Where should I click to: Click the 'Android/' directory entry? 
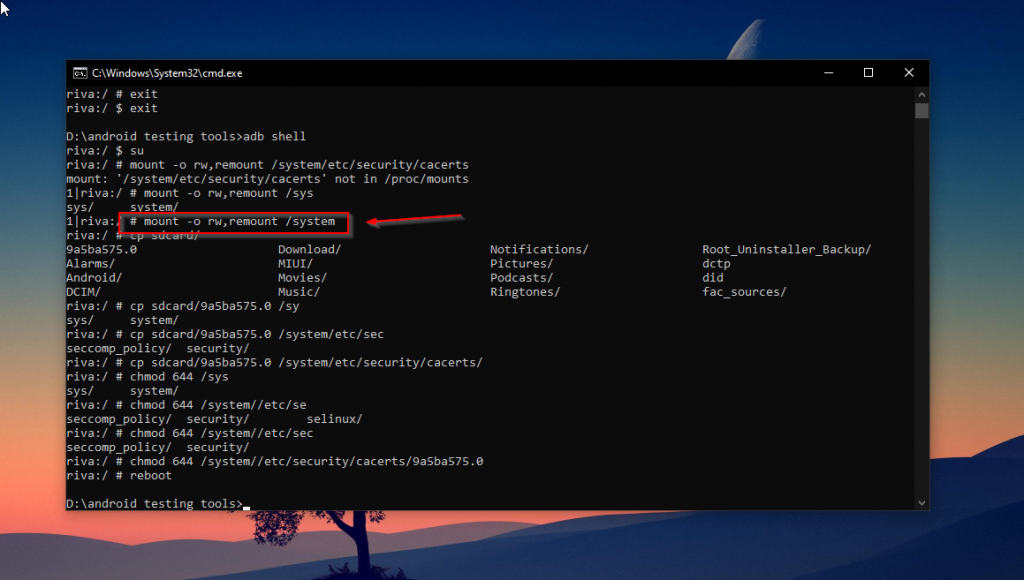(x=94, y=278)
